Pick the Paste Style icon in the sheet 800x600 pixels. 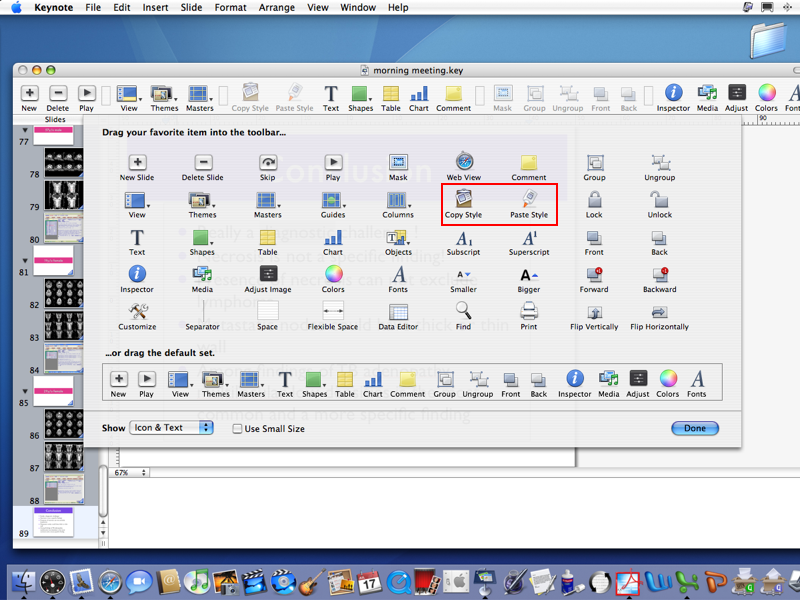pyautogui.click(x=529, y=198)
